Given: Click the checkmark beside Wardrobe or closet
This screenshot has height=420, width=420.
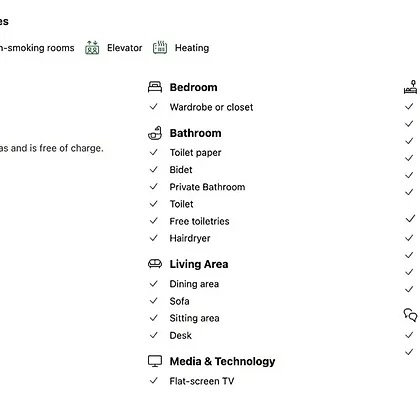Looking at the screenshot, I should click(x=154, y=107).
